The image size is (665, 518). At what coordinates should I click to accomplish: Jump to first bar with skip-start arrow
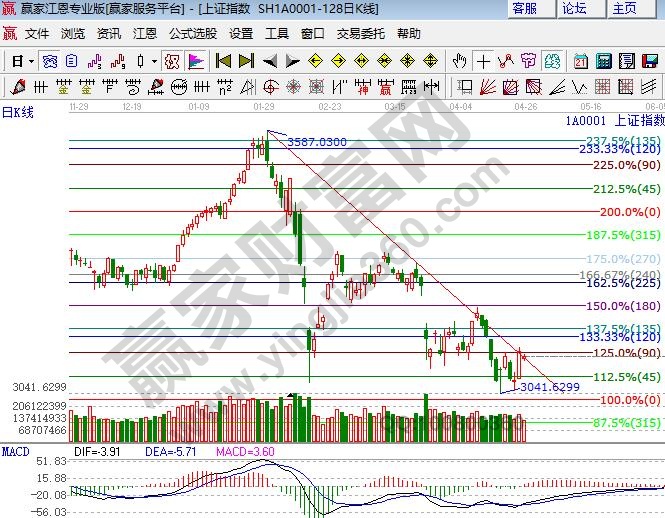tap(224, 61)
